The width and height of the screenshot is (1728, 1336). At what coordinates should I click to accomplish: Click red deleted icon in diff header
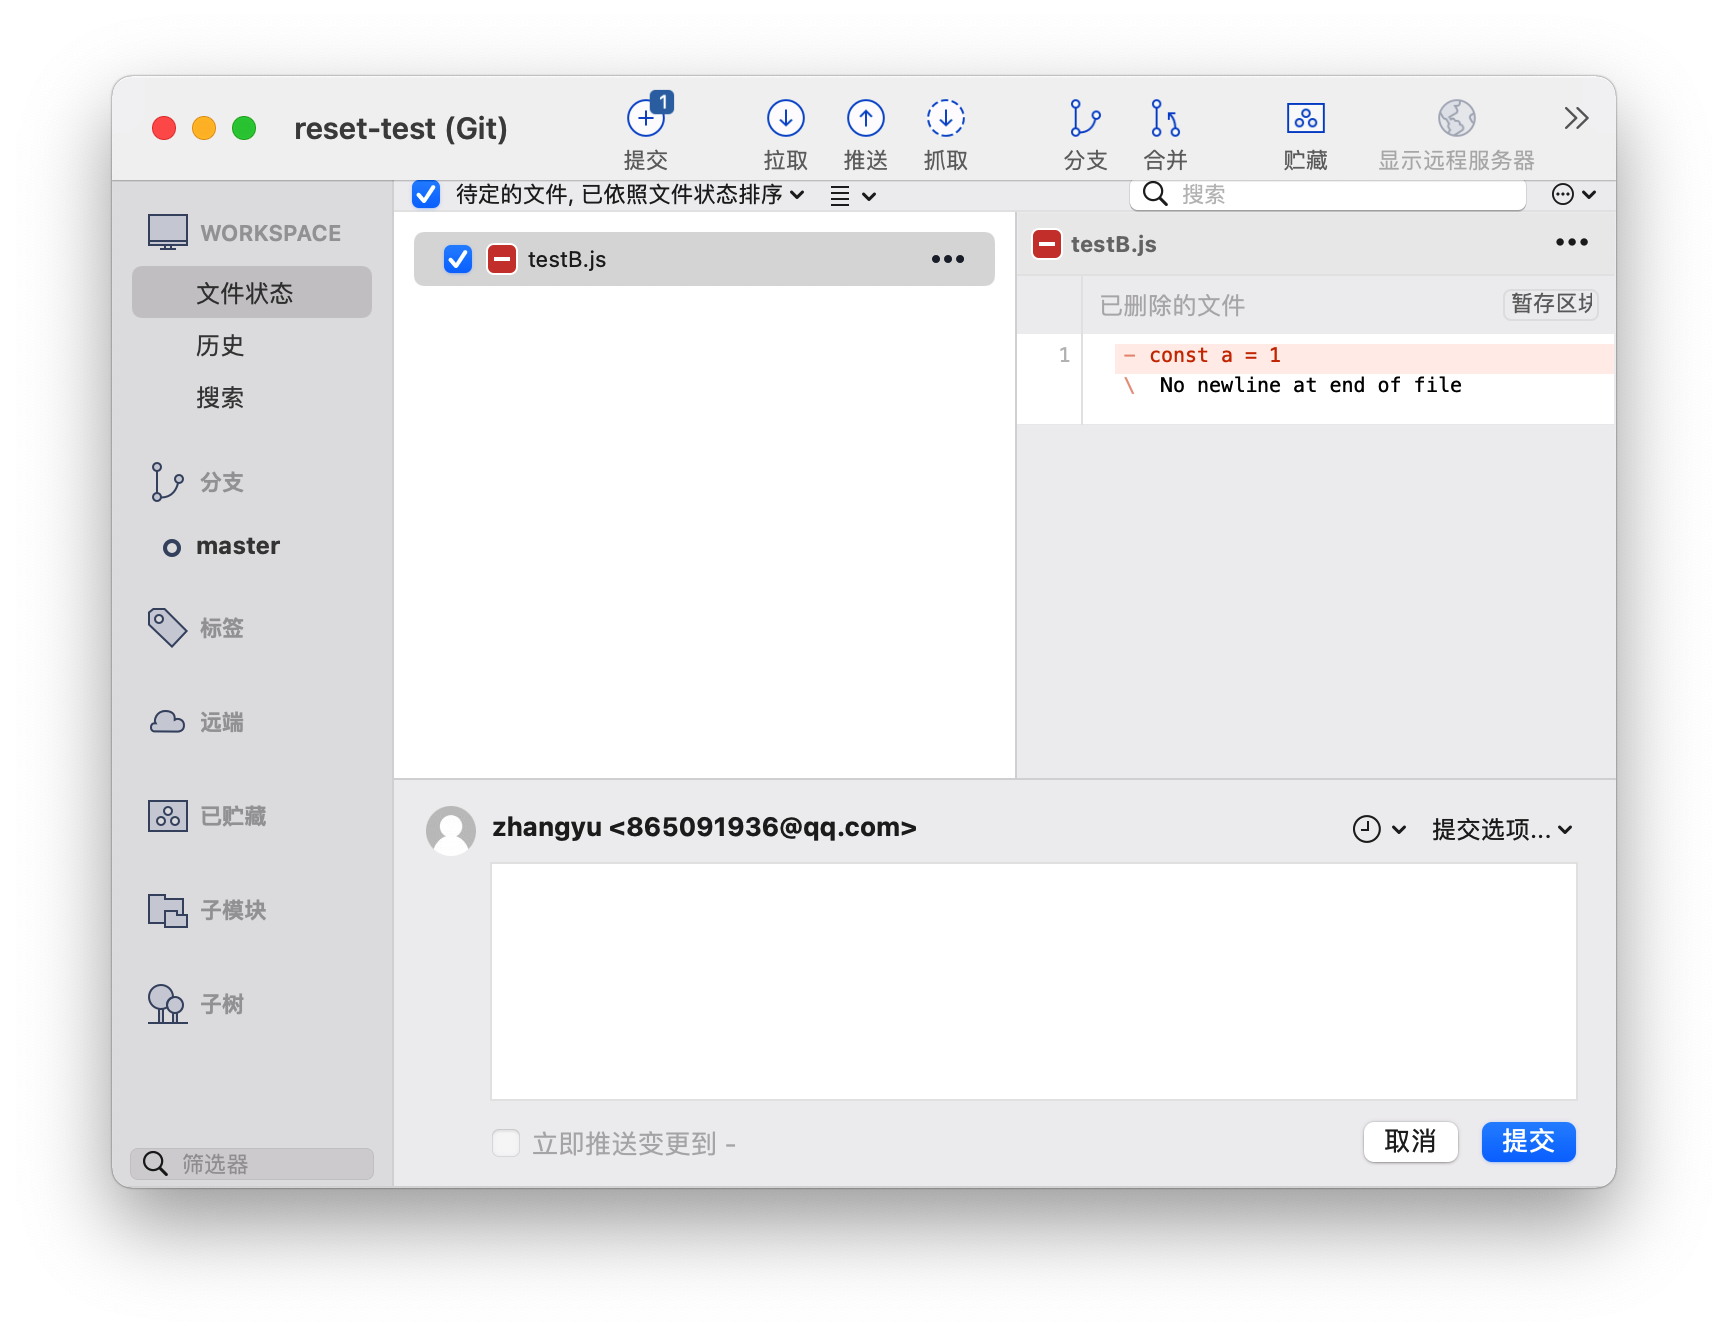[1047, 244]
